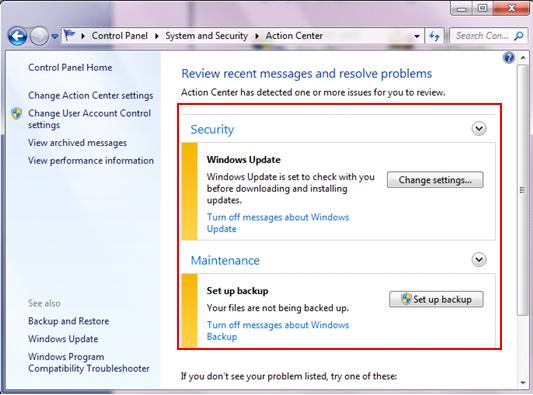The image size is (533, 395).
Task: Click 'Your files are not being backed up.' text
Action: [x=278, y=308]
